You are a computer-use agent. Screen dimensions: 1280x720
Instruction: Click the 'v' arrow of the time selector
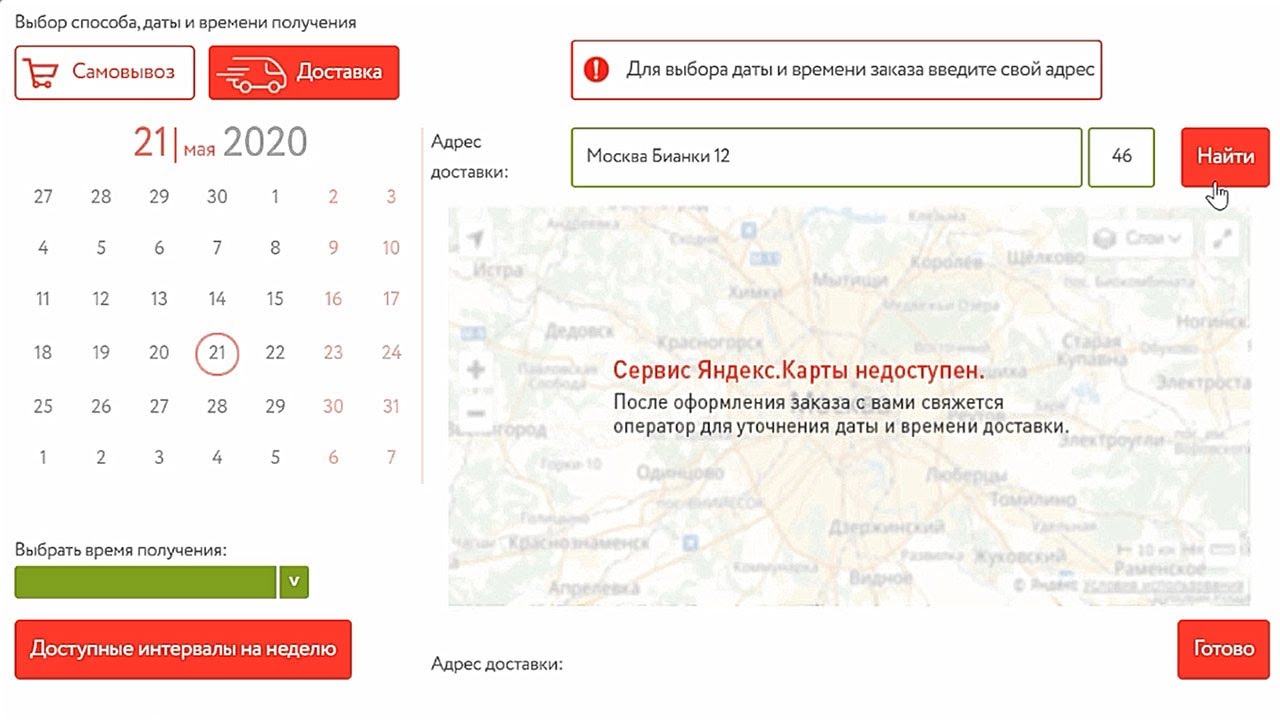[x=294, y=582]
